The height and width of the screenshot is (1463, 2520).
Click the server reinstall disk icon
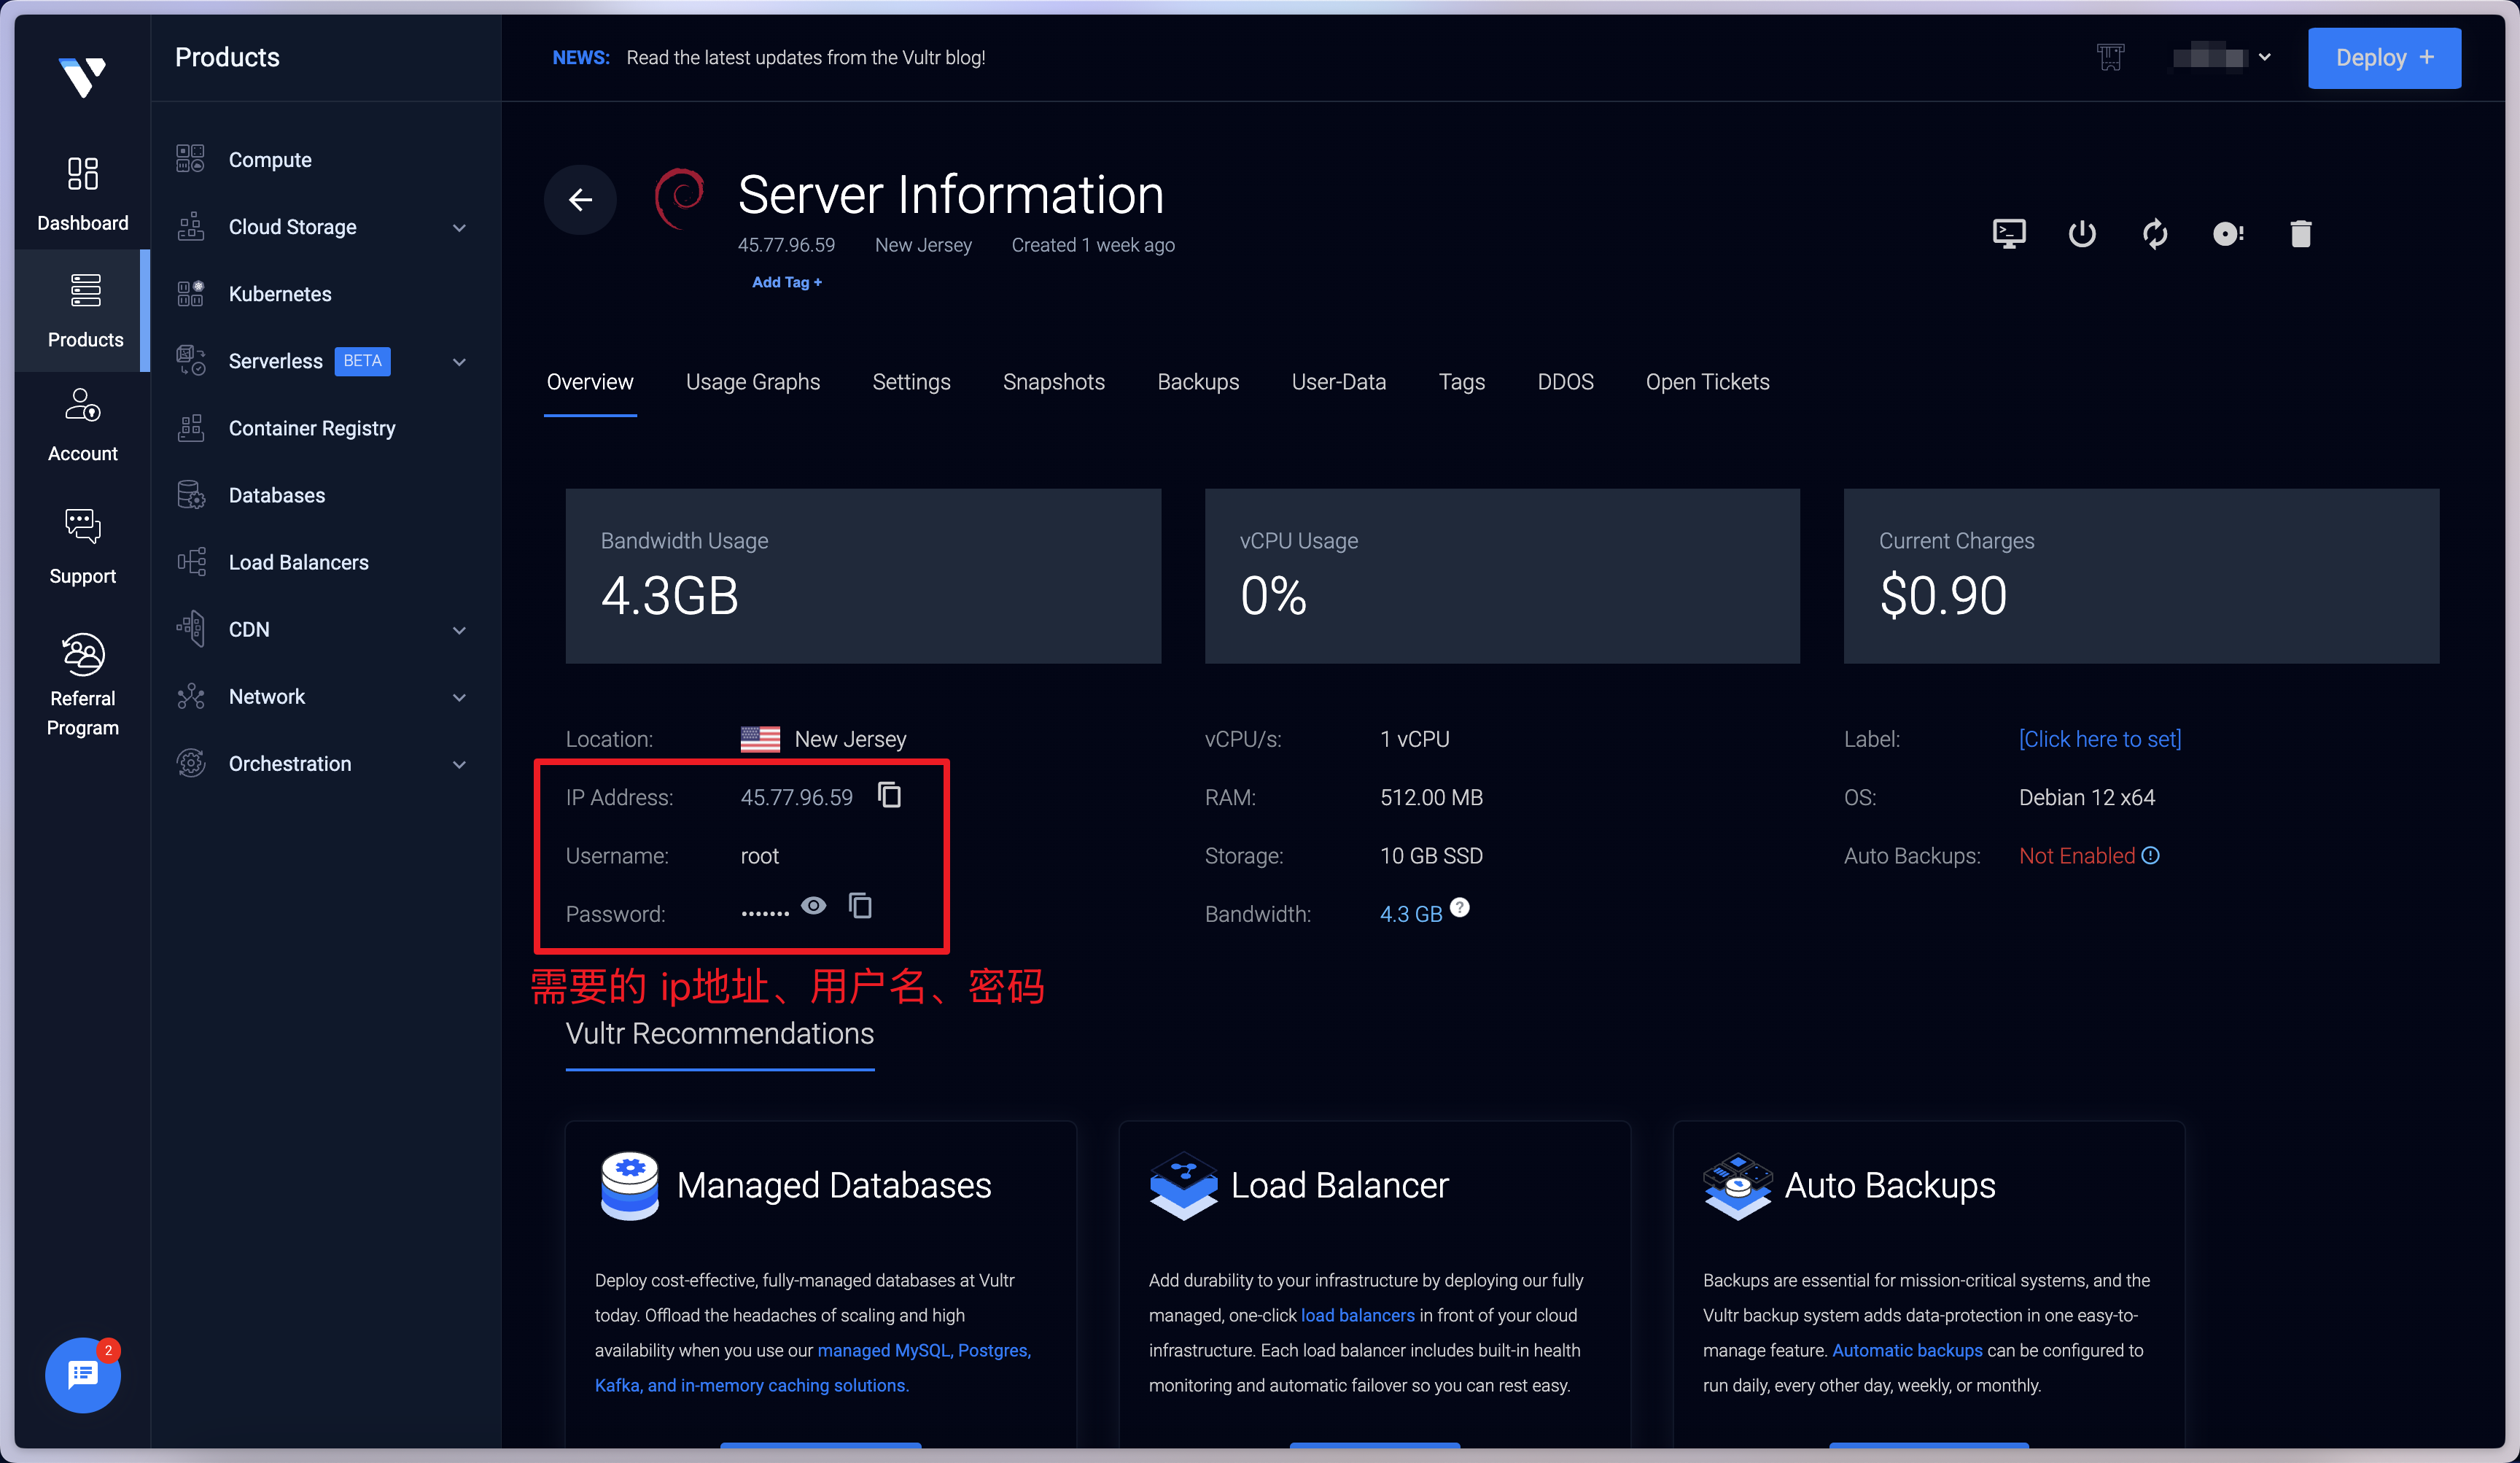[x=2228, y=234]
